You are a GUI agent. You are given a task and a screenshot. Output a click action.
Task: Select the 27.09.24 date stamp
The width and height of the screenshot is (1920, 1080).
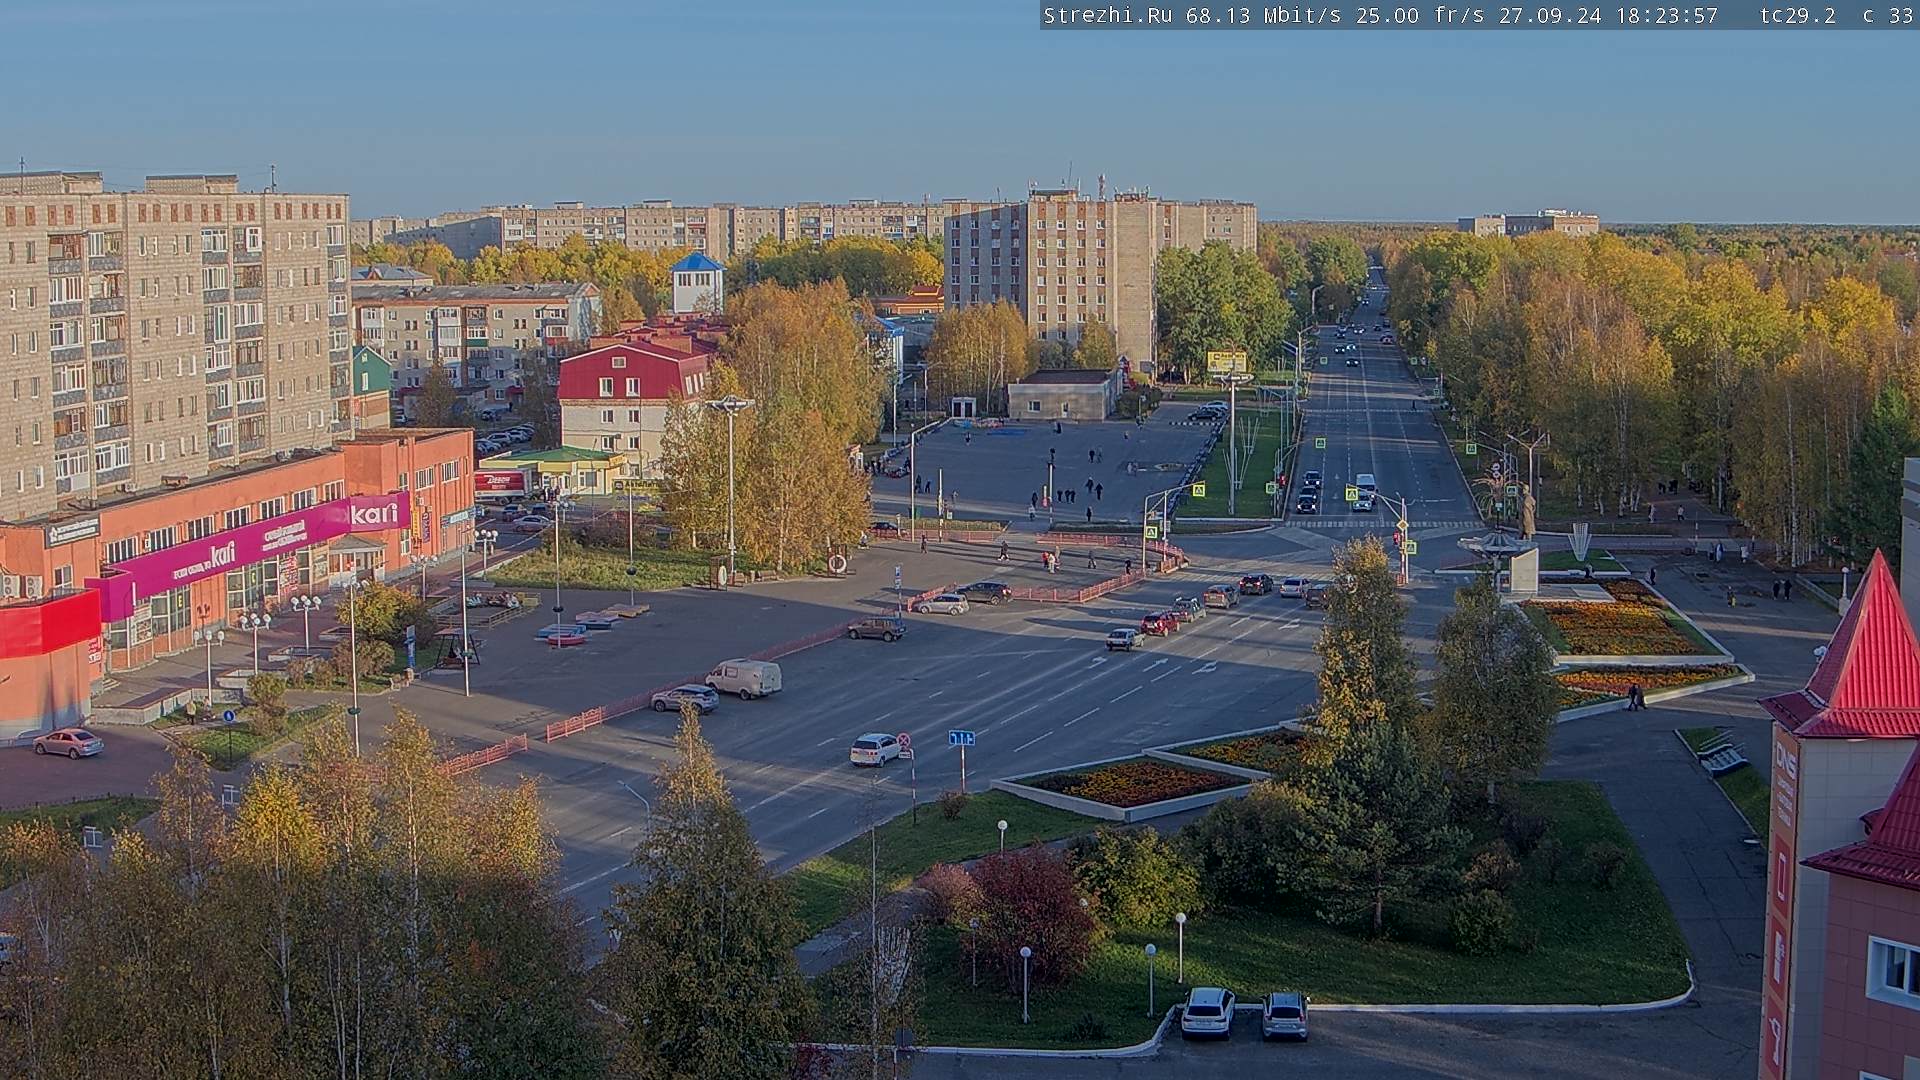click(1550, 15)
